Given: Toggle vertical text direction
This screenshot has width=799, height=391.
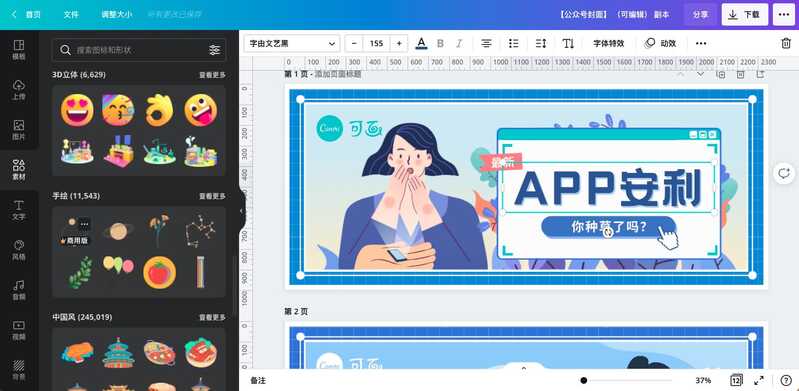Looking at the screenshot, I should 568,43.
